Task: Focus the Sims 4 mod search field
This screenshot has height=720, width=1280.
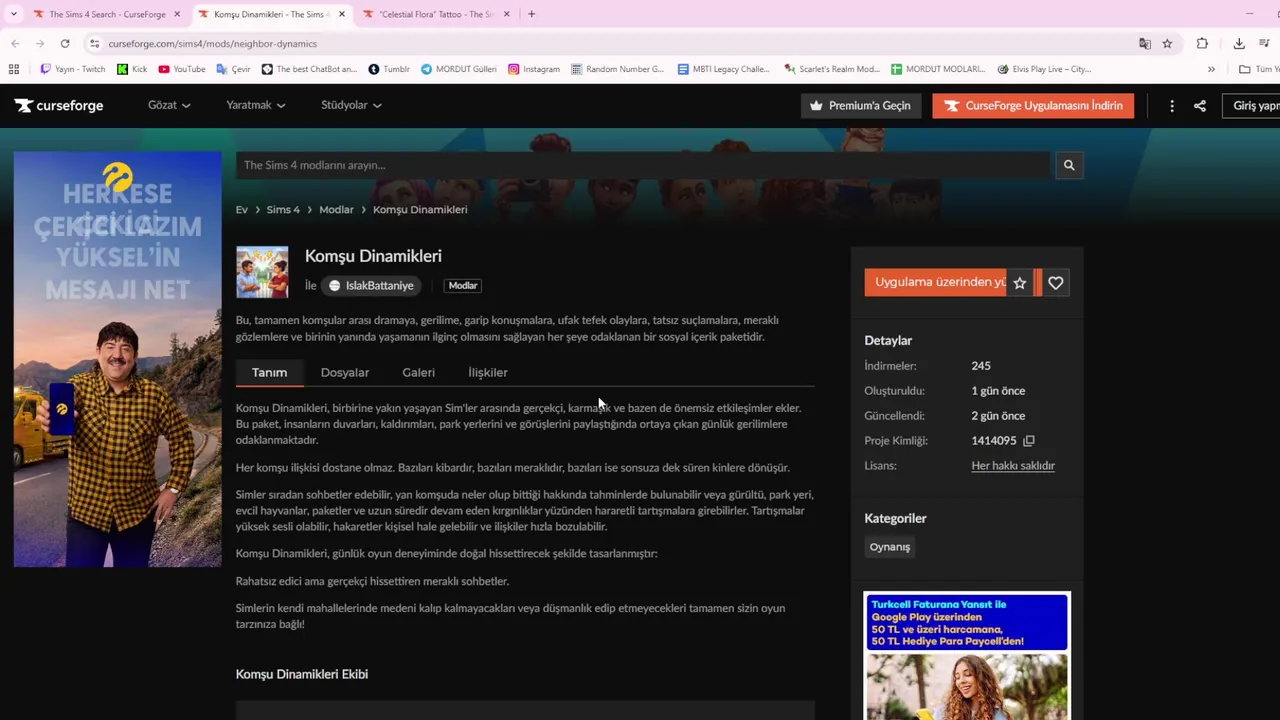Action: [x=643, y=165]
